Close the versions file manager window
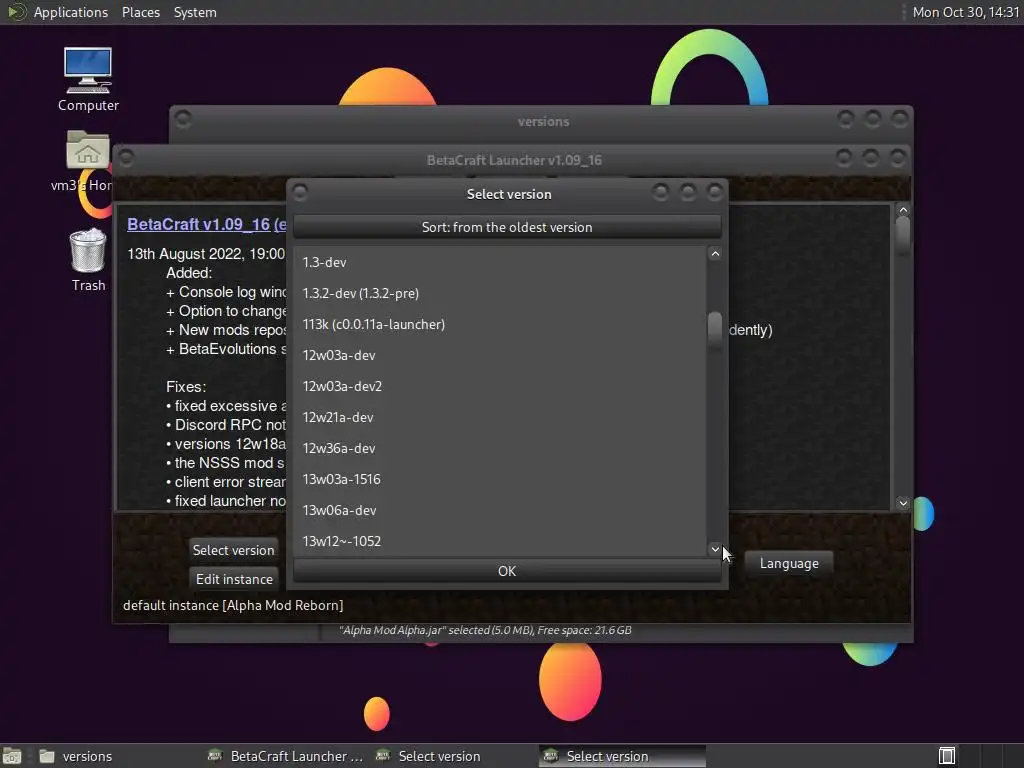 [x=900, y=119]
